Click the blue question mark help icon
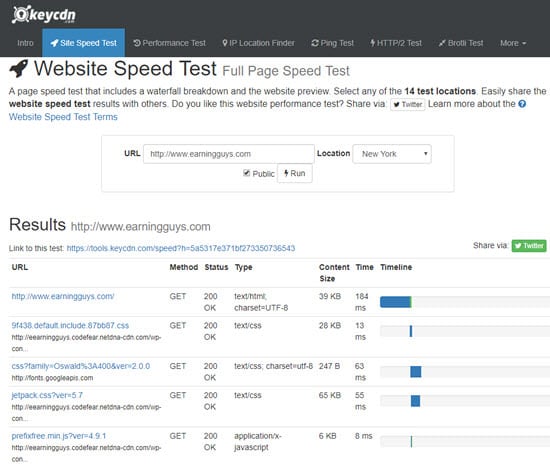The width and height of the screenshot is (550, 467). point(522,104)
